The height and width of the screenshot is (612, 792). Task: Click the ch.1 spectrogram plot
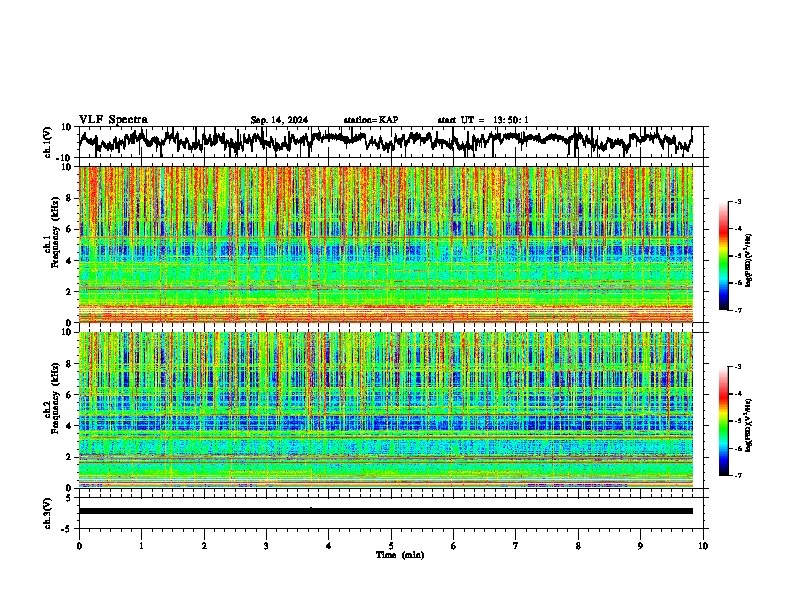coord(385,244)
